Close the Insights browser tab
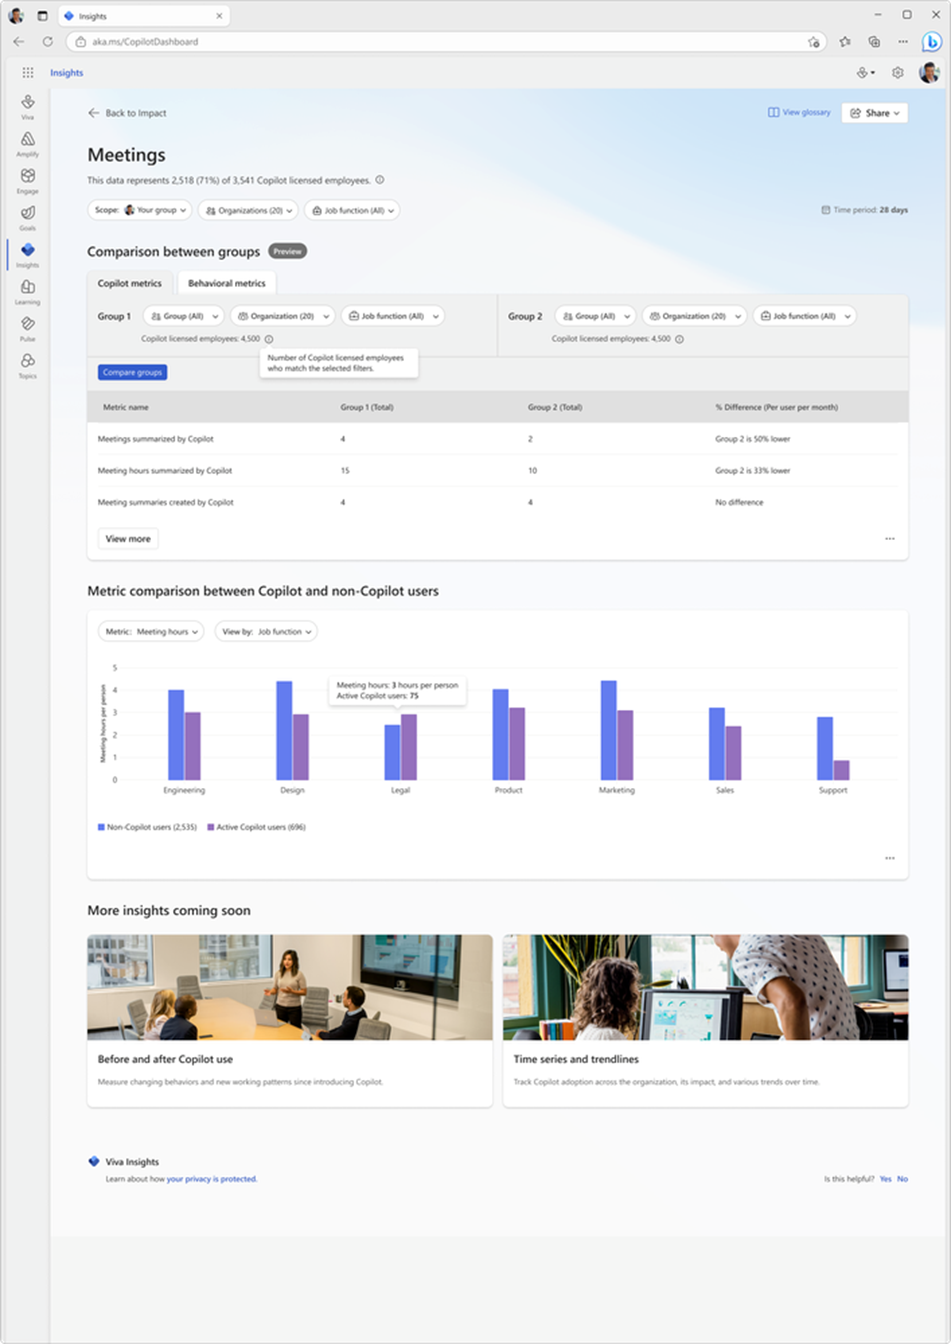The width and height of the screenshot is (951, 1344). pos(219,16)
